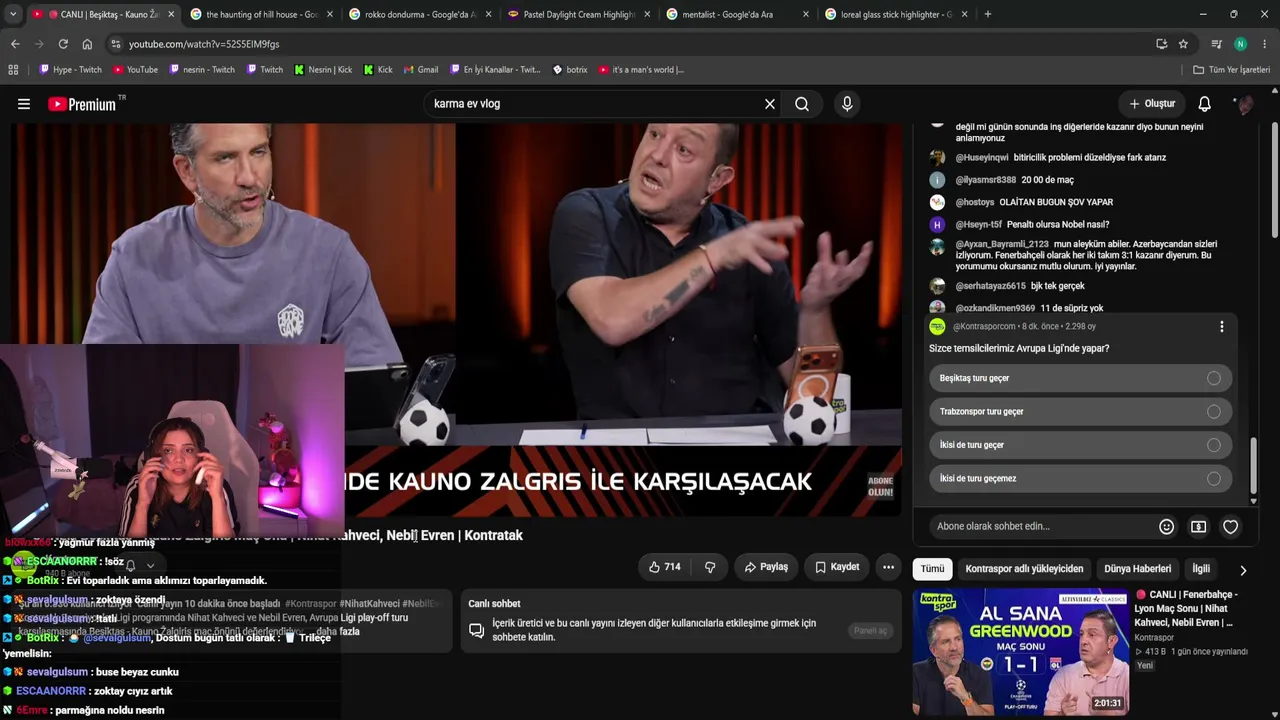The height and width of the screenshot is (720, 1280).
Task: Click the 'Paneli aç' button
Action: click(870, 631)
